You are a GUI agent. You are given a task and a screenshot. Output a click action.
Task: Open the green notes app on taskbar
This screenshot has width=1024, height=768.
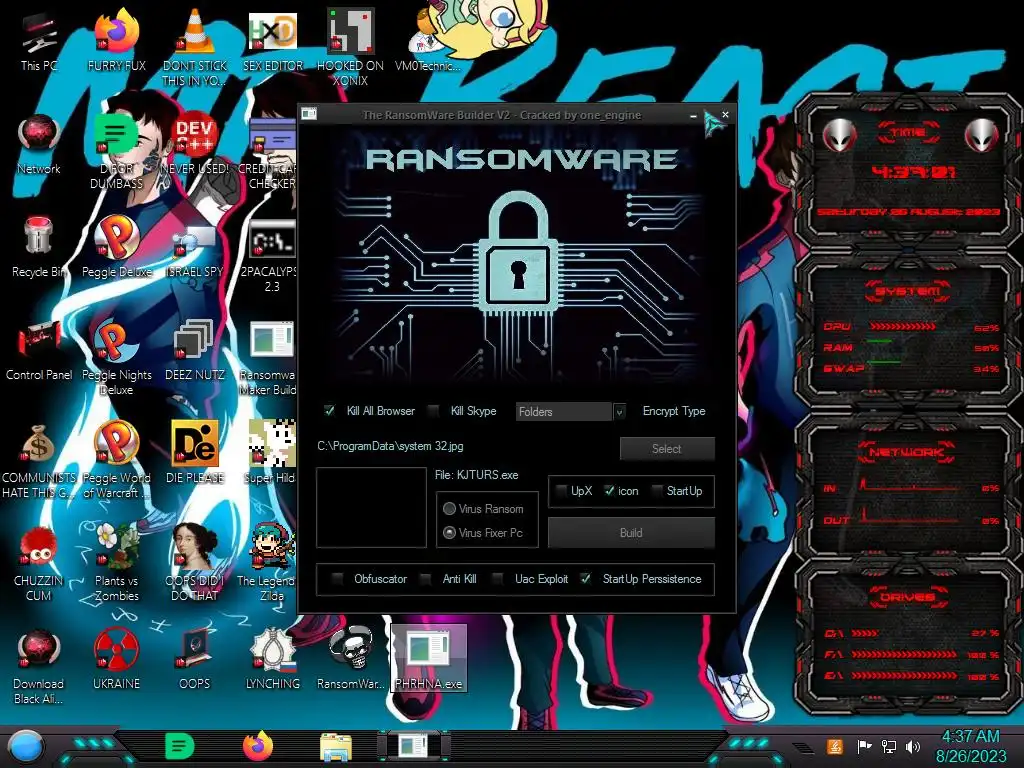pyautogui.click(x=180, y=746)
